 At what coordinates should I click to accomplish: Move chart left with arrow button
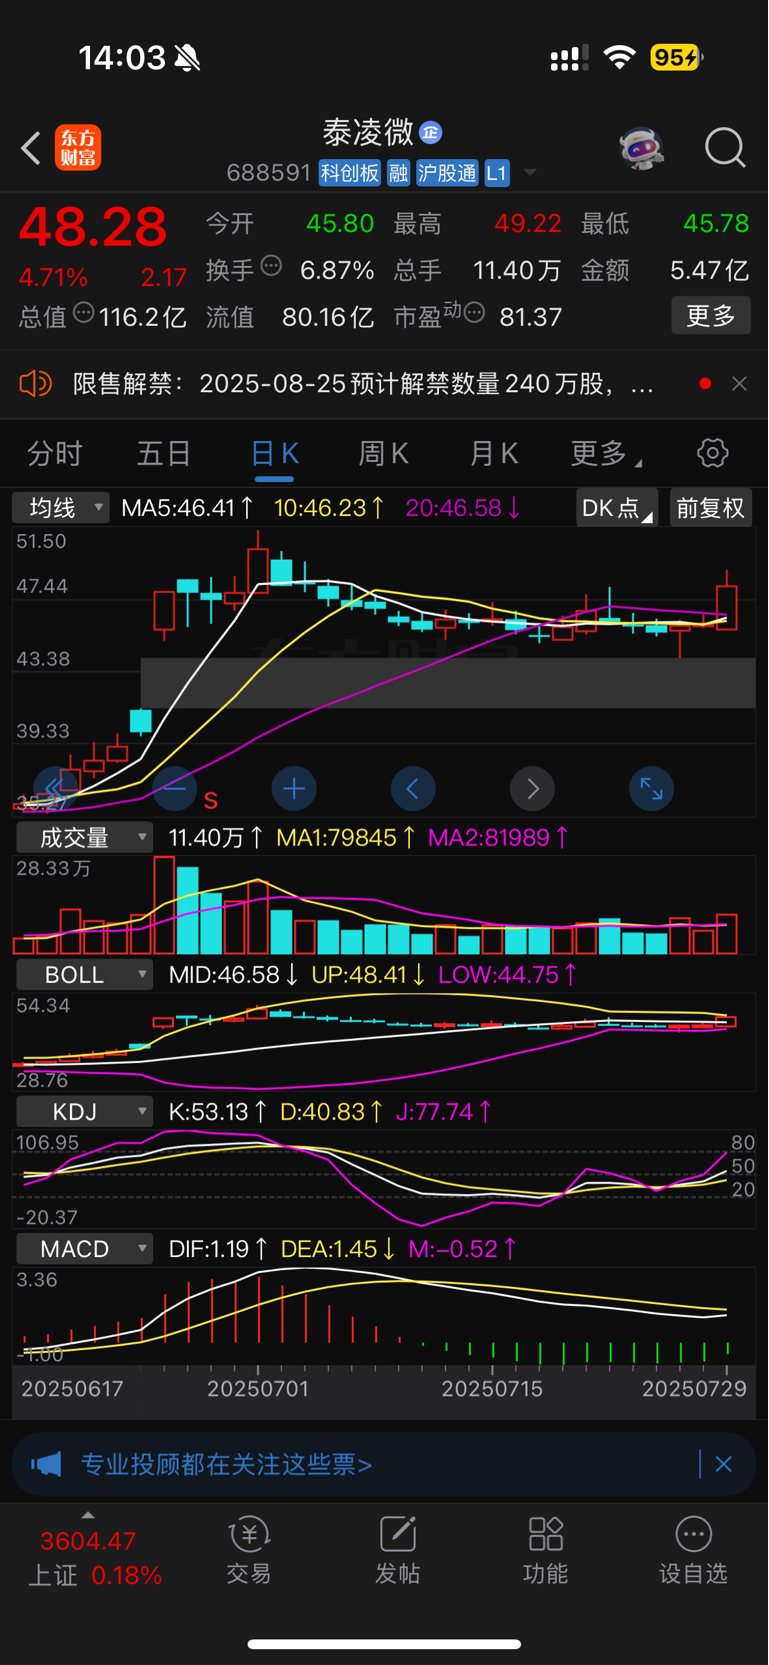coord(413,789)
